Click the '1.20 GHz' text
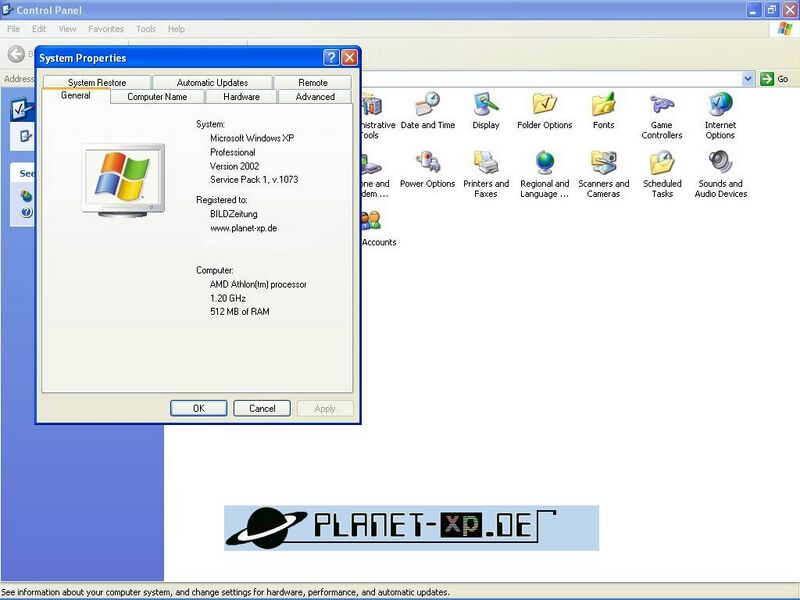Image resolution: width=800 pixels, height=600 pixels. (228, 298)
